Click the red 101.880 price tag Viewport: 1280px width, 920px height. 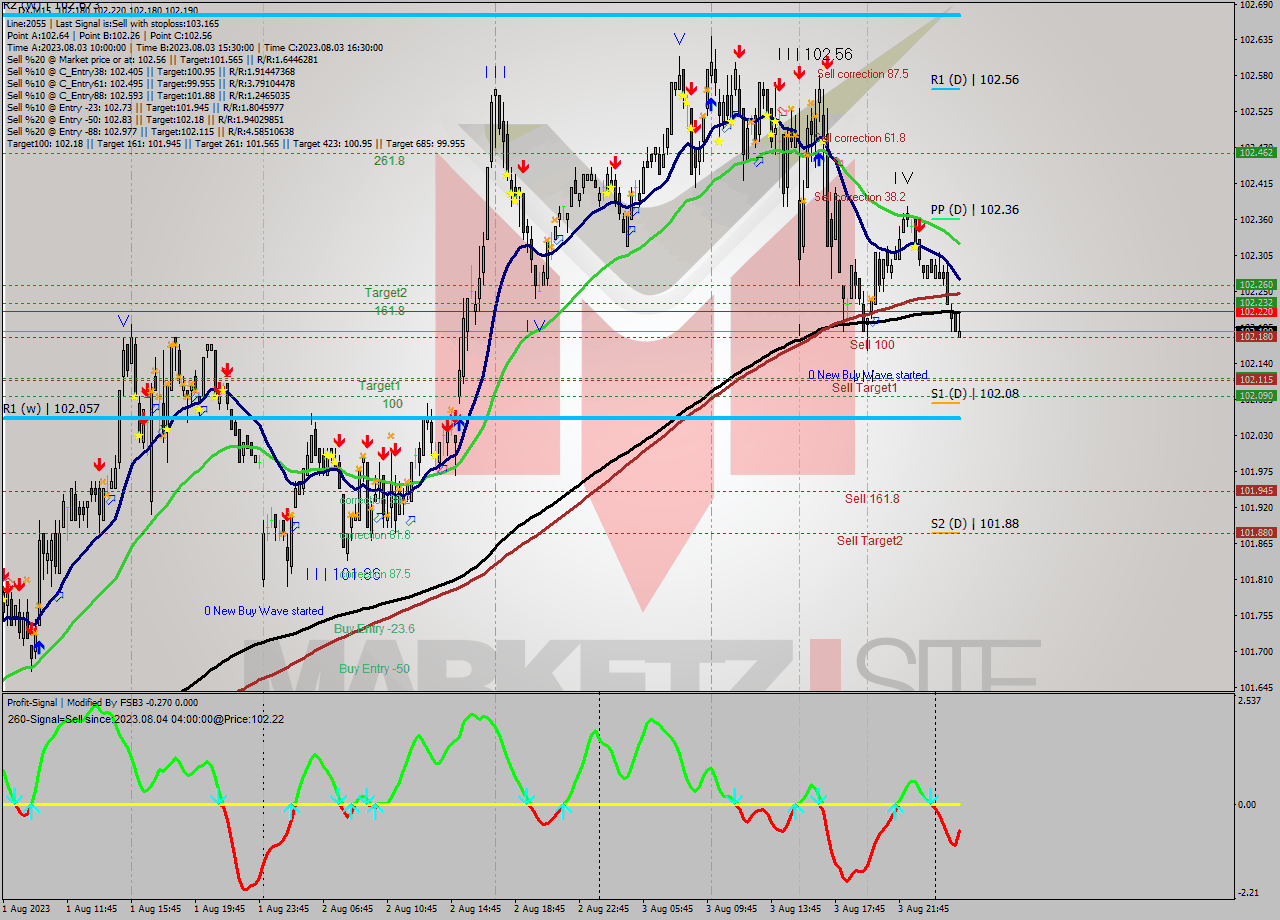(1256, 533)
